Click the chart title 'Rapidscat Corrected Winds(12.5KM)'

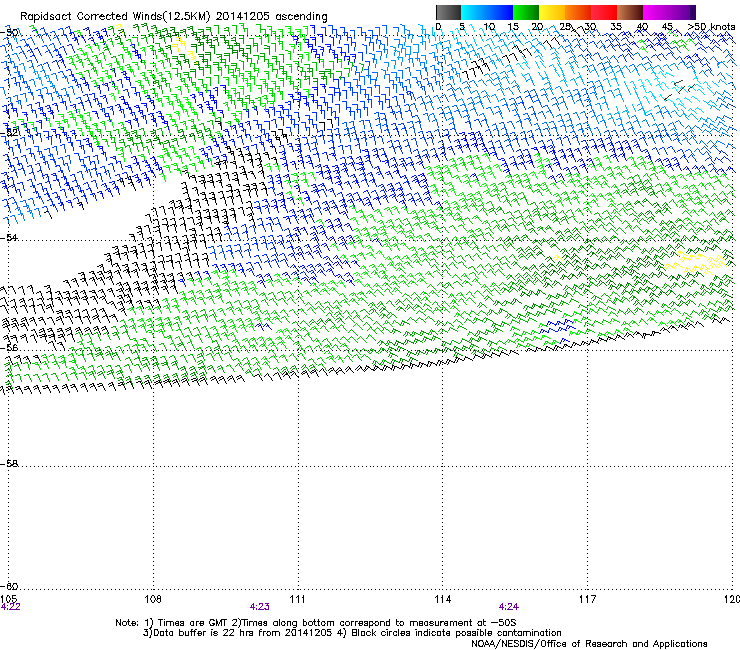pyautogui.click(x=115, y=16)
